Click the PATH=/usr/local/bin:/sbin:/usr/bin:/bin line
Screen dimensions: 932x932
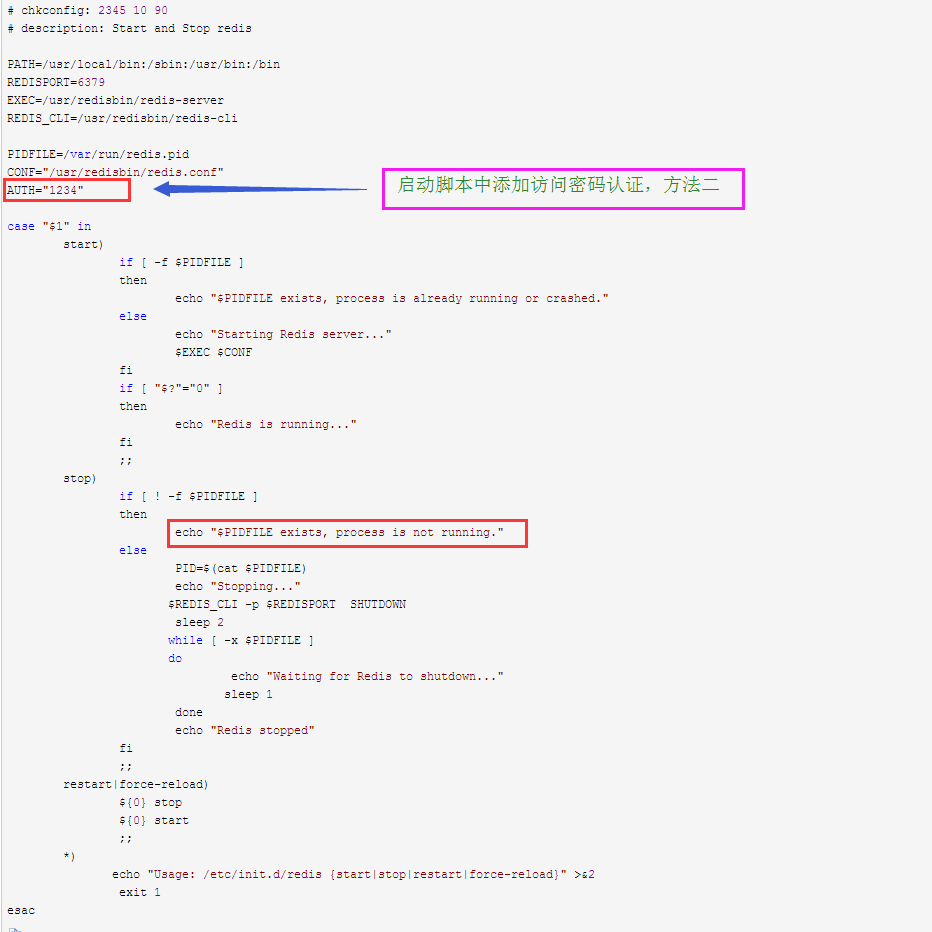coord(143,64)
